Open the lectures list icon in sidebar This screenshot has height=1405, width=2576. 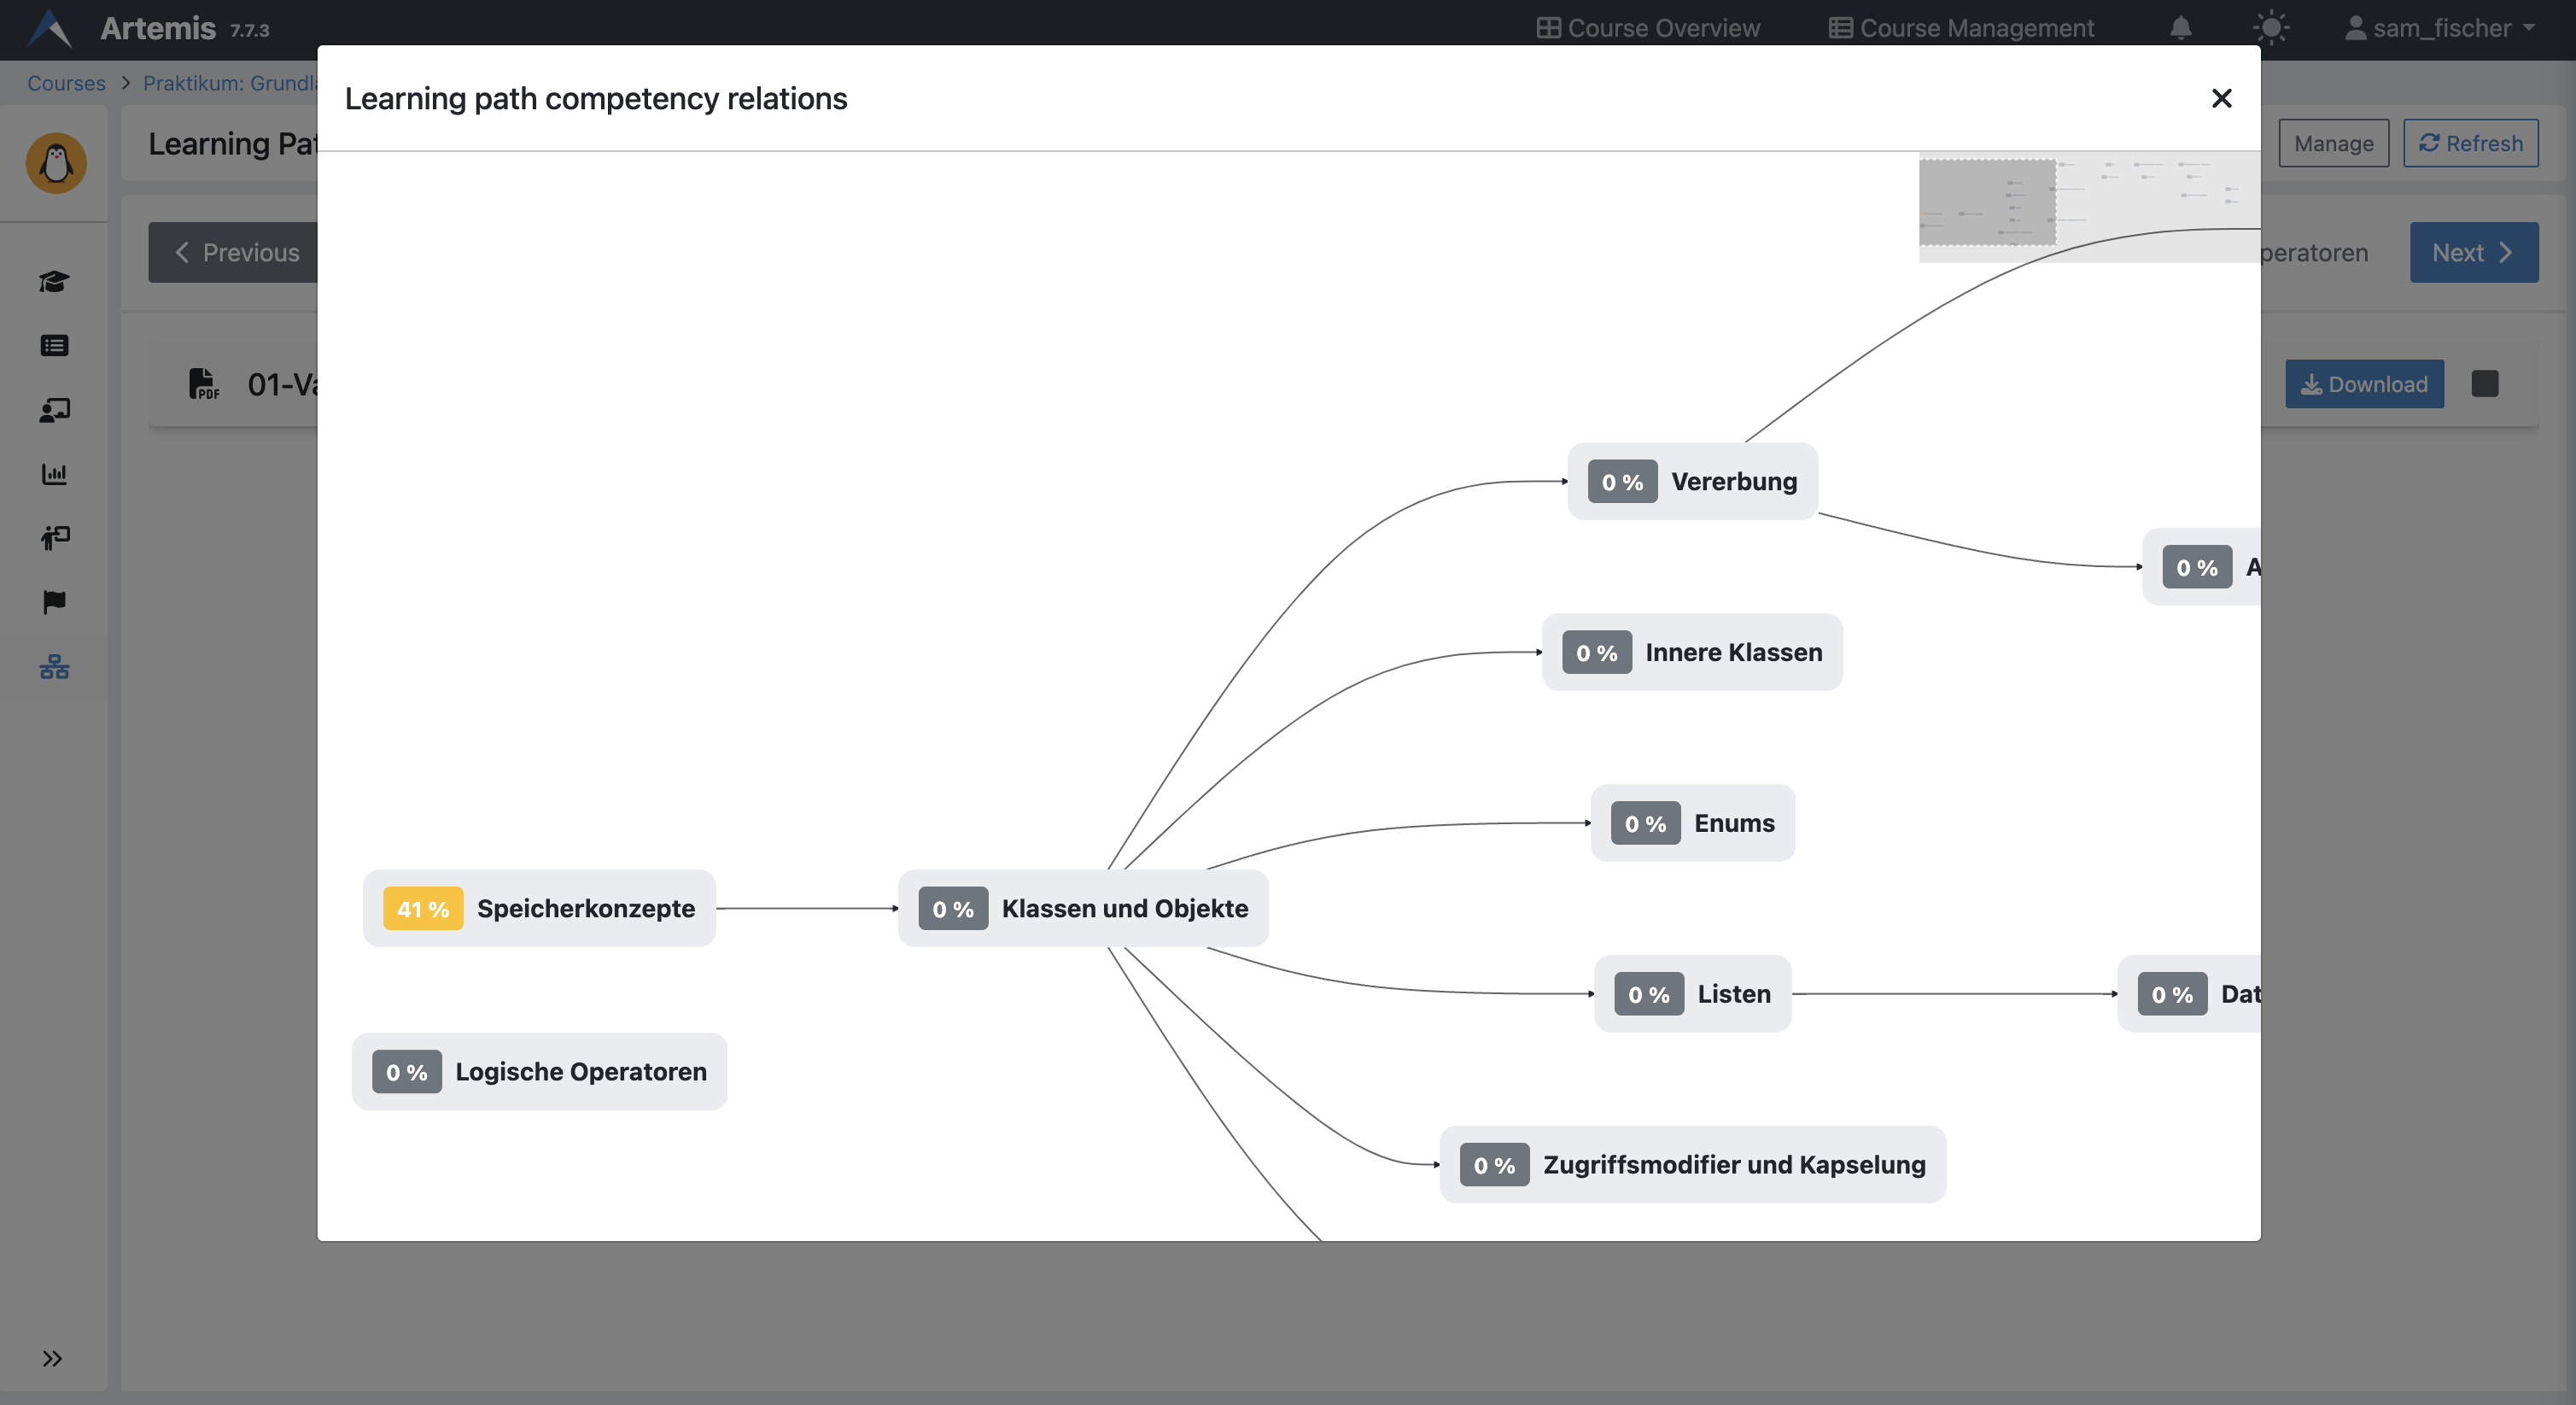coord(55,345)
